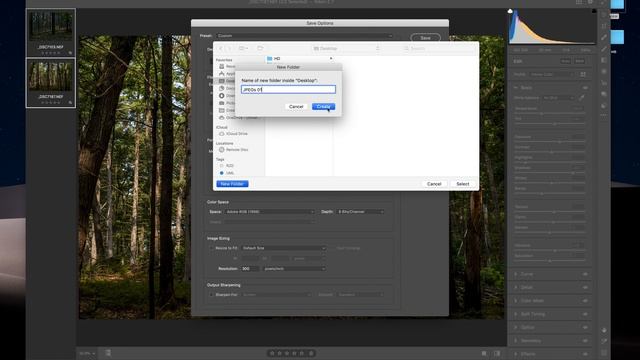Viewport: 640px width, 360px height.
Task: Click the Exposure slider
Action: (x=549, y=142)
